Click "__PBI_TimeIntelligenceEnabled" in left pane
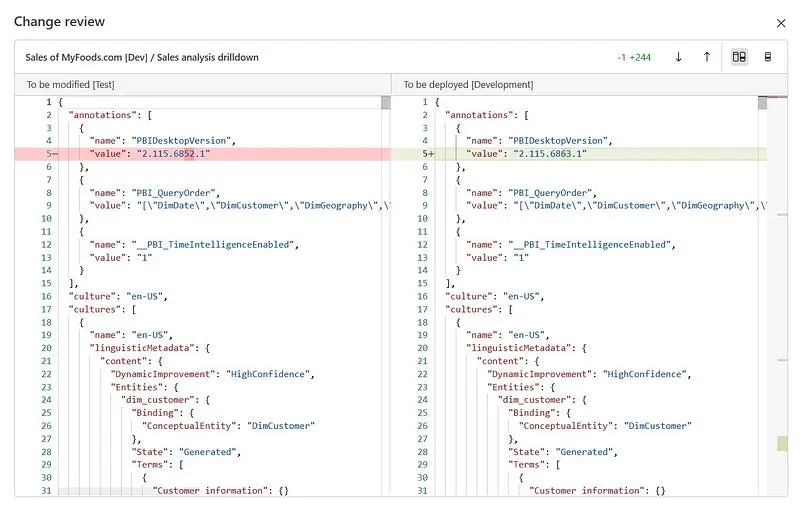The width and height of the screenshot is (800, 510). point(213,245)
